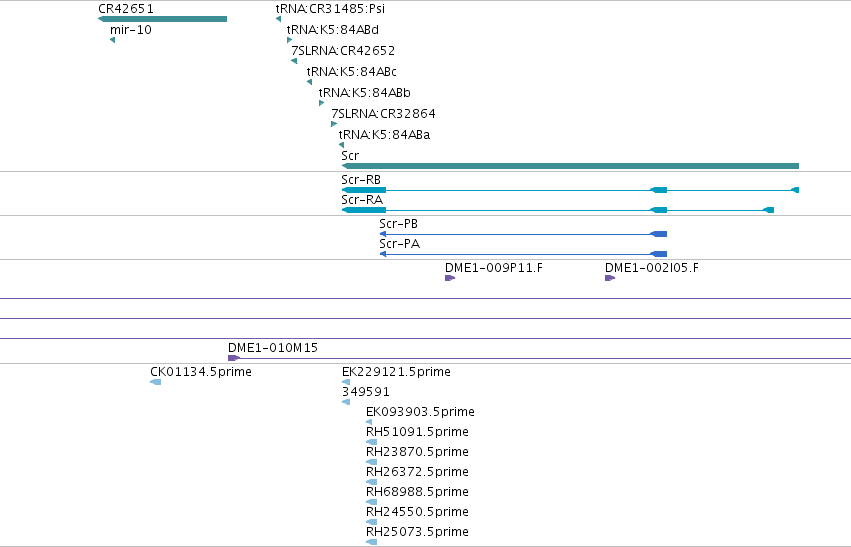Image resolution: width=851 pixels, height=547 pixels.
Task: Click the RH51091.5prime label
Action: tap(417, 432)
